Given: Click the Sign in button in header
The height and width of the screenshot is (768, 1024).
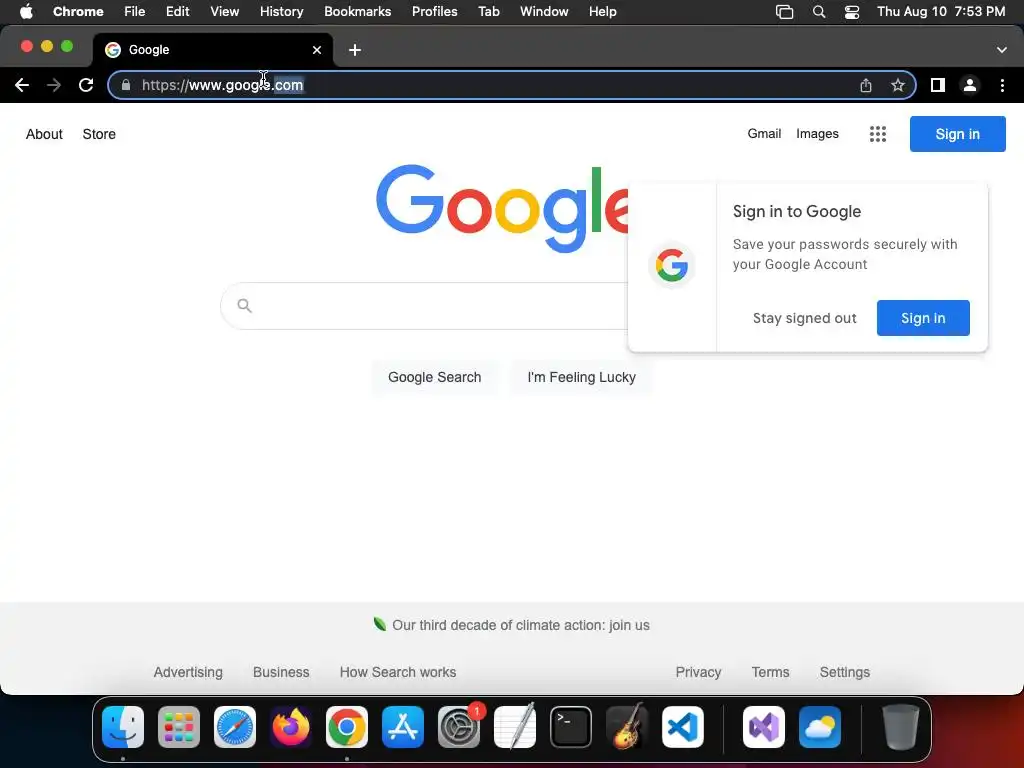Looking at the screenshot, I should tap(957, 134).
